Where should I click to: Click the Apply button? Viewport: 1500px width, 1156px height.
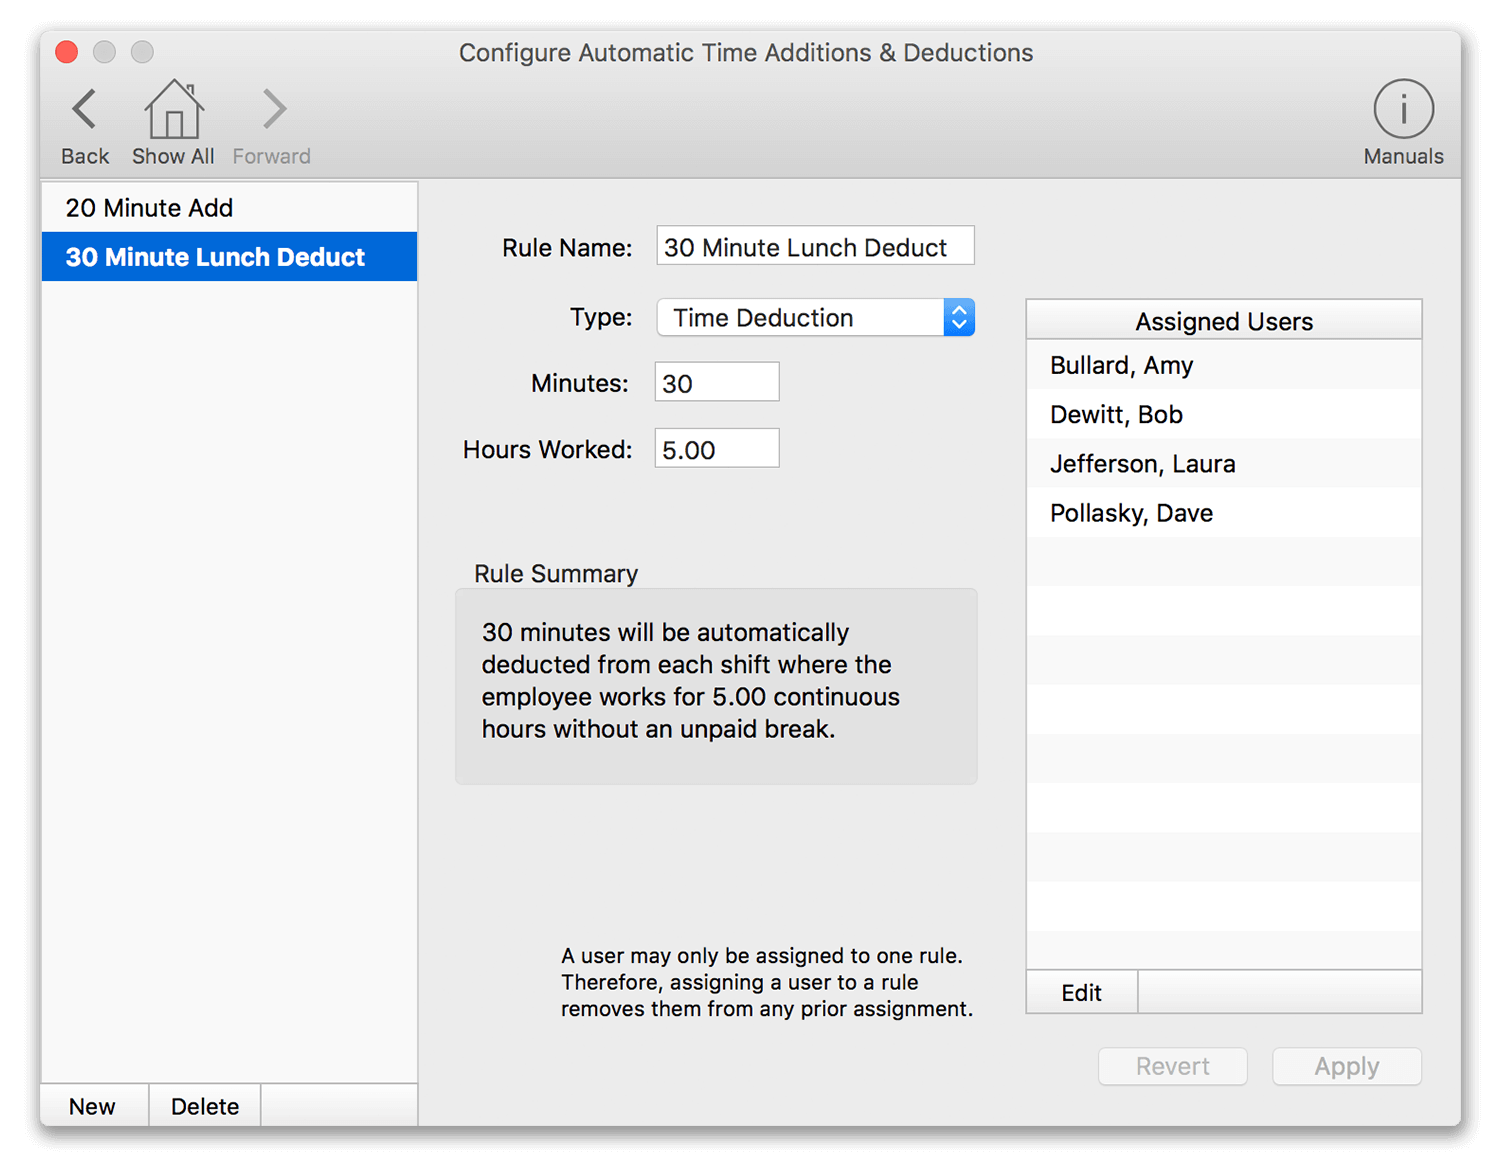[x=1346, y=1066]
